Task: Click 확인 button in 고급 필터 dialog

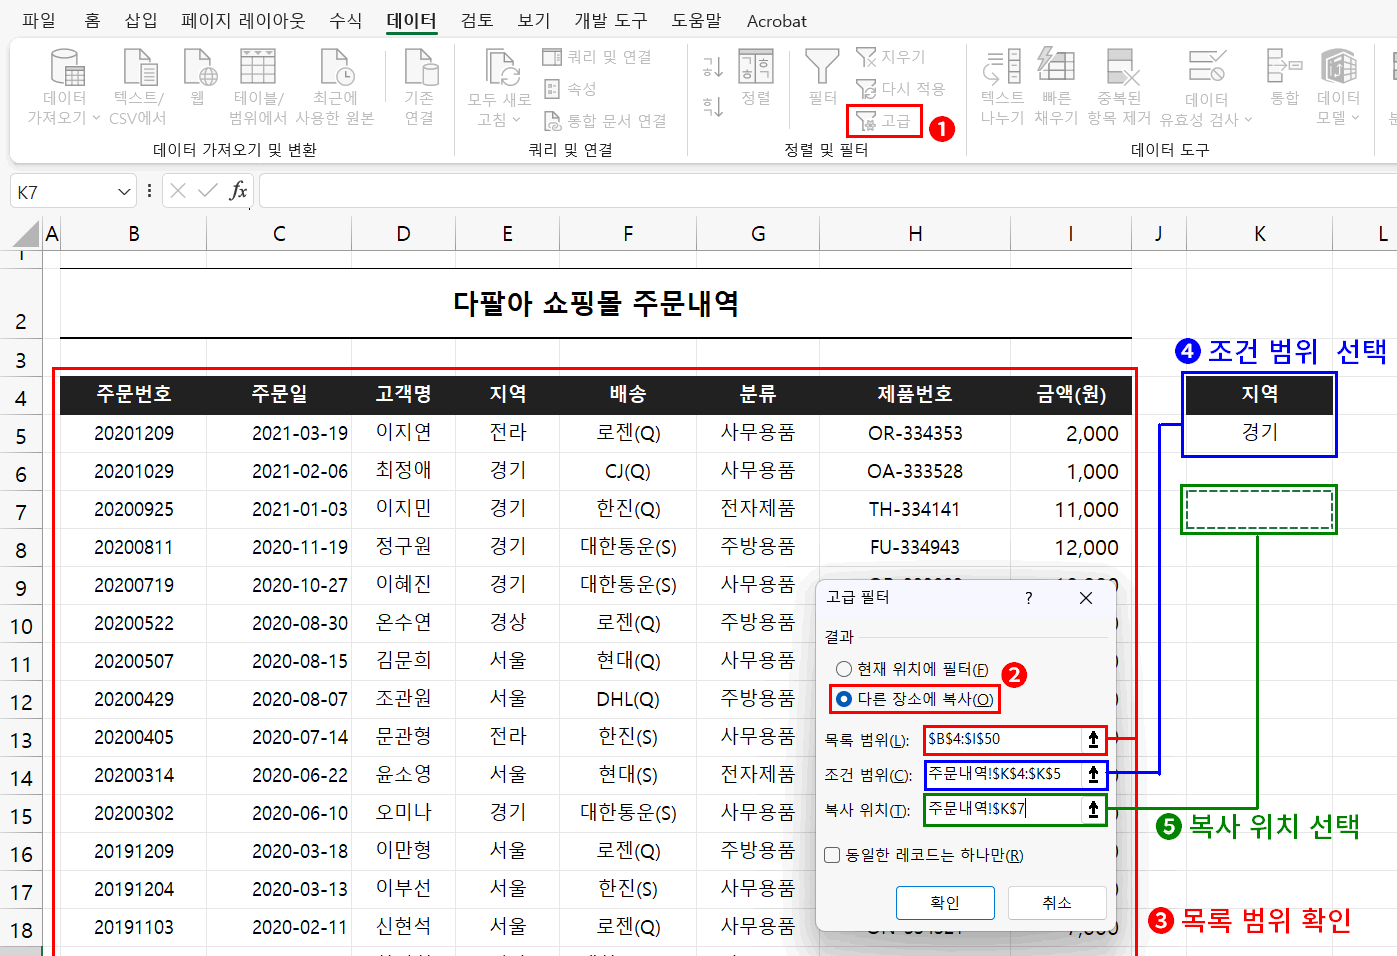Action: click(945, 903)
